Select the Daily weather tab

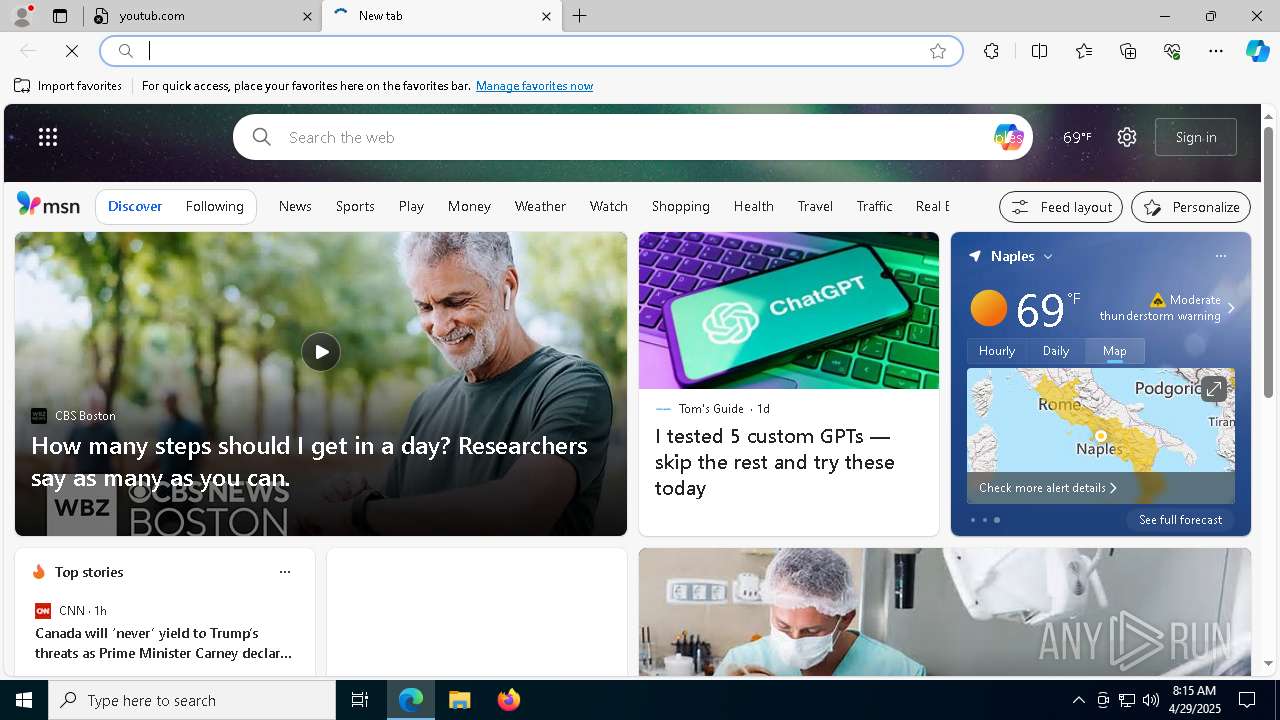pos(1056,351)
